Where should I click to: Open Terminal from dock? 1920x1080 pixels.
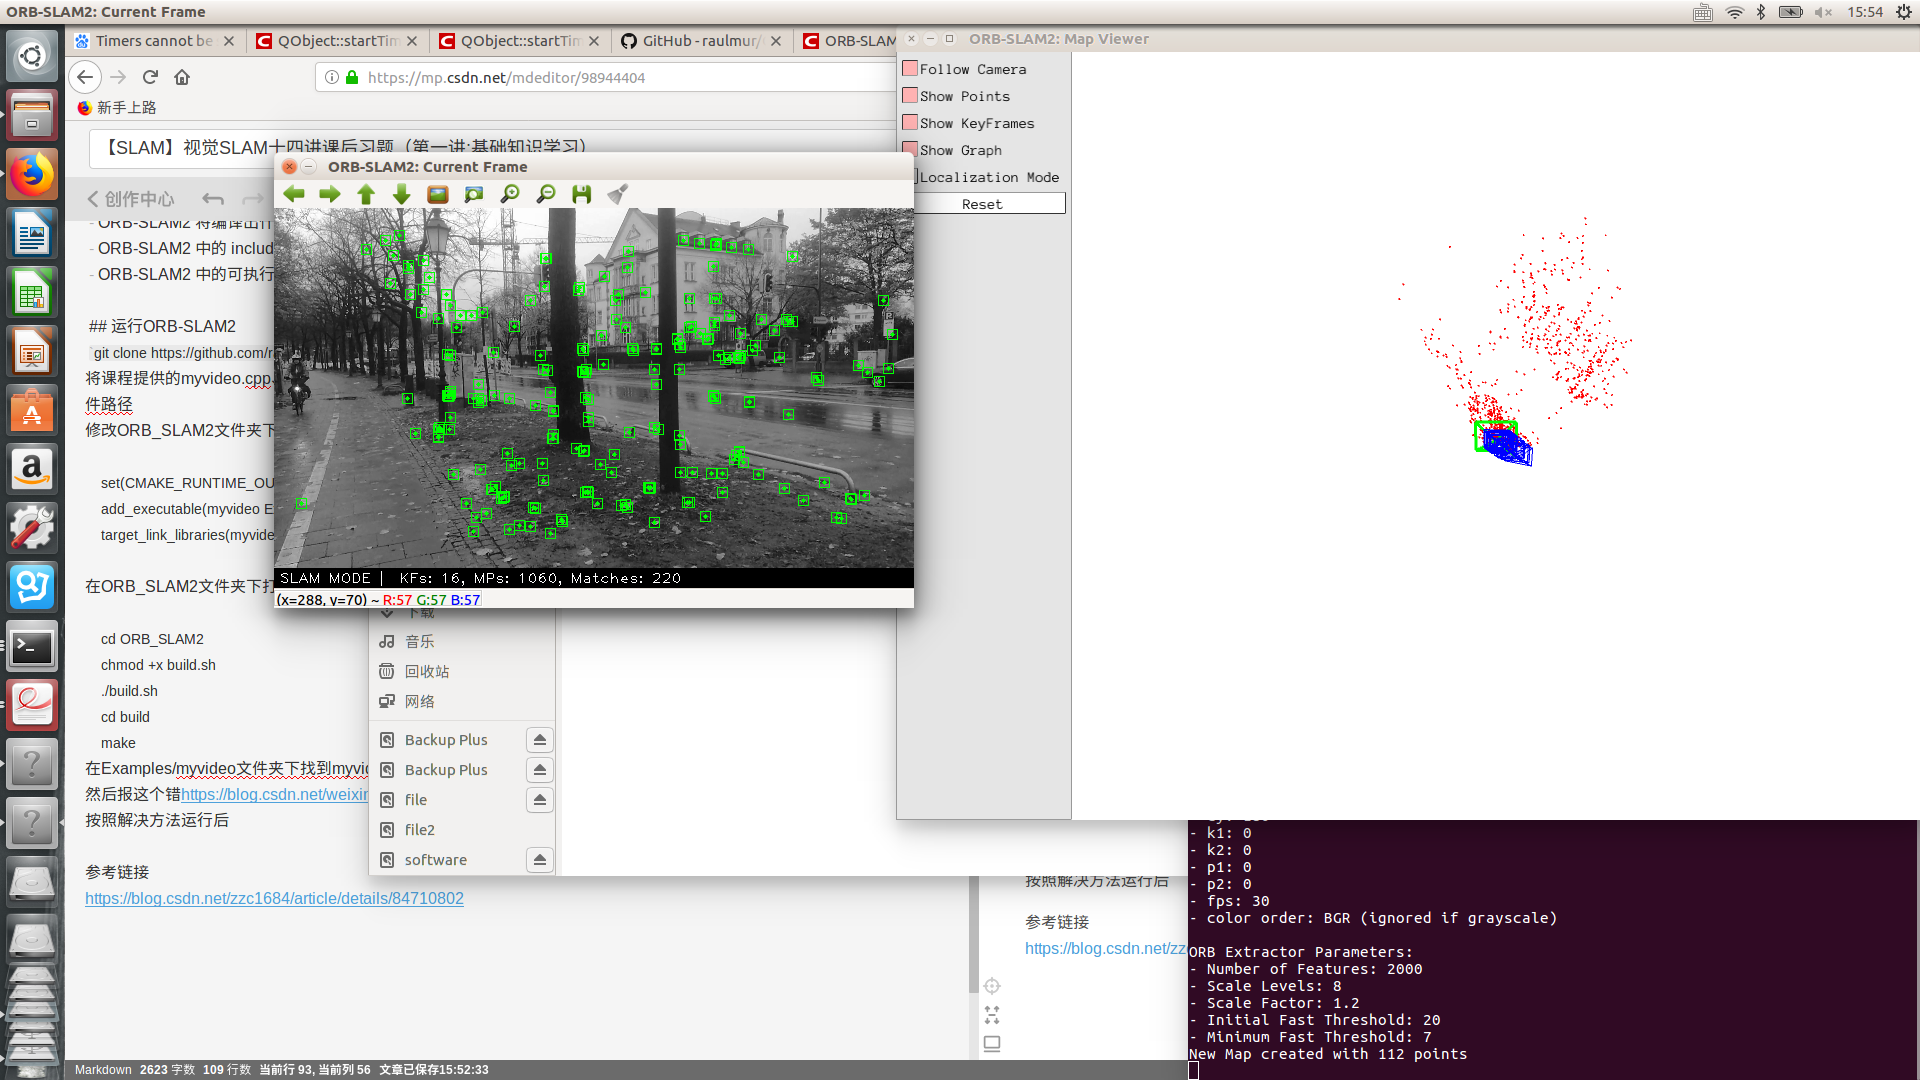32,647
